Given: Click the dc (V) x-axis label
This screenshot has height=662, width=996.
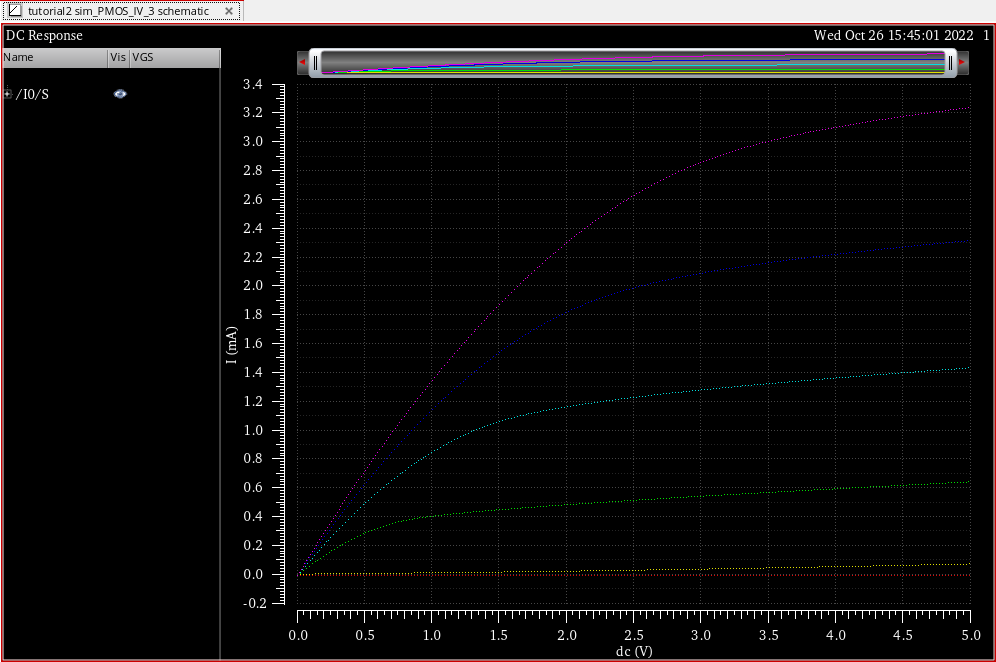Looking at the screenshot, I should 634,651.
